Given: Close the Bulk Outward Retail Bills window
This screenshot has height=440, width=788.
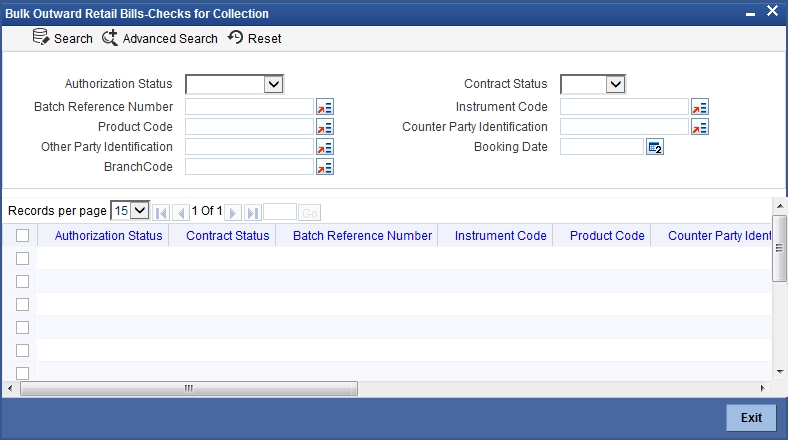Looking at the screenshot, I should click(772, 11).
